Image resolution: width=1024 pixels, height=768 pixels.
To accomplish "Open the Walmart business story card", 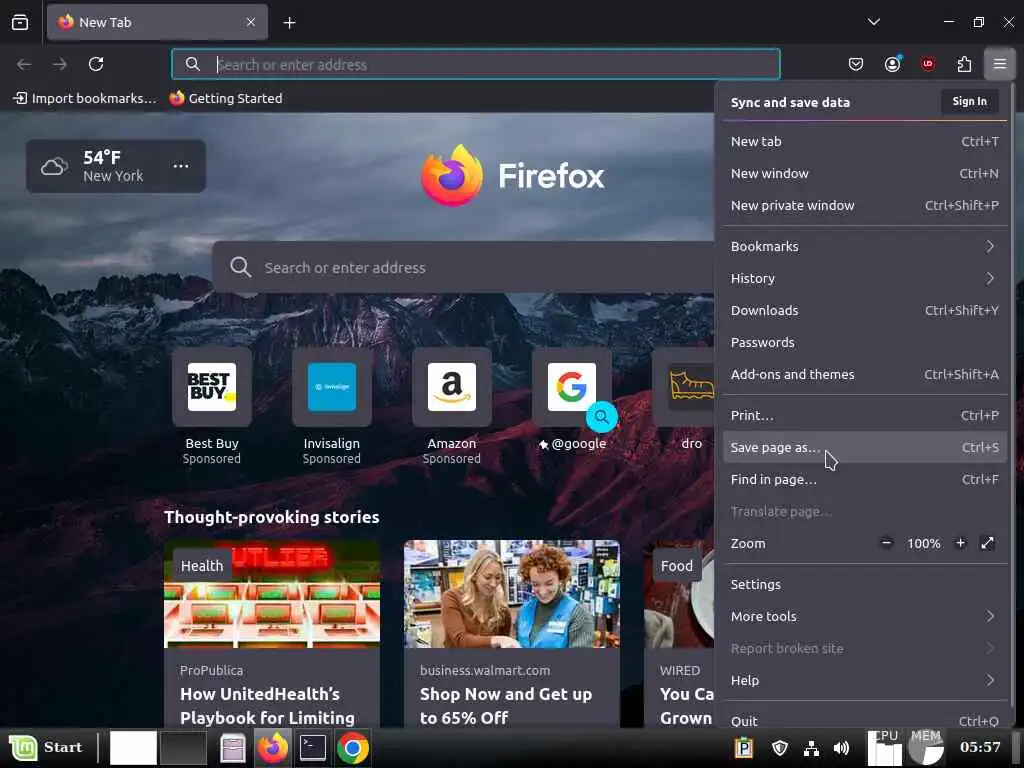I will point(512,633).
